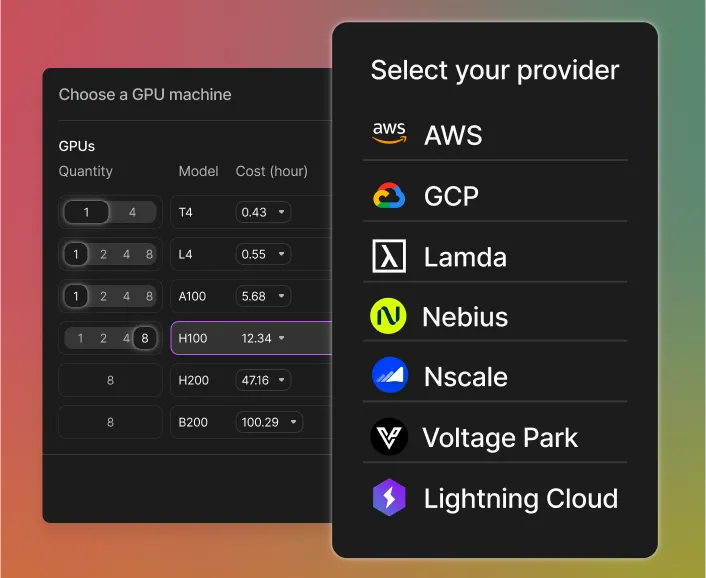Open the A100 cost dropdown 5.68

[263, 296]
